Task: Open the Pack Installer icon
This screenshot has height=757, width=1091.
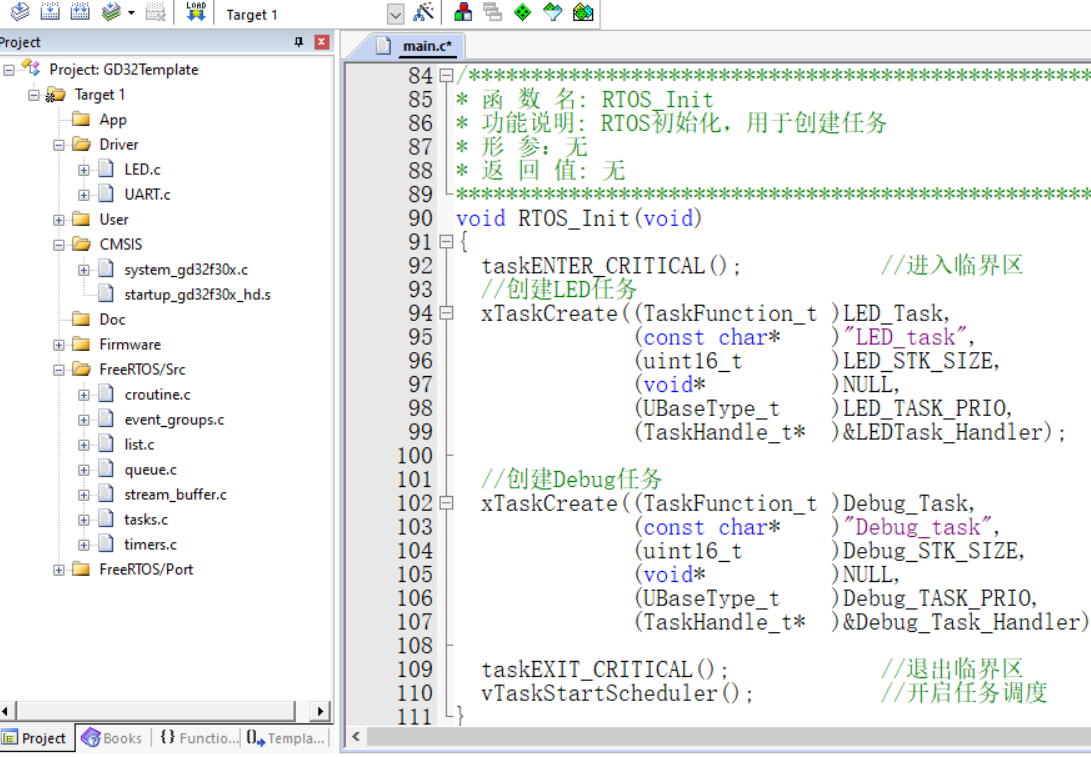Action: click(x=583, y=12)
